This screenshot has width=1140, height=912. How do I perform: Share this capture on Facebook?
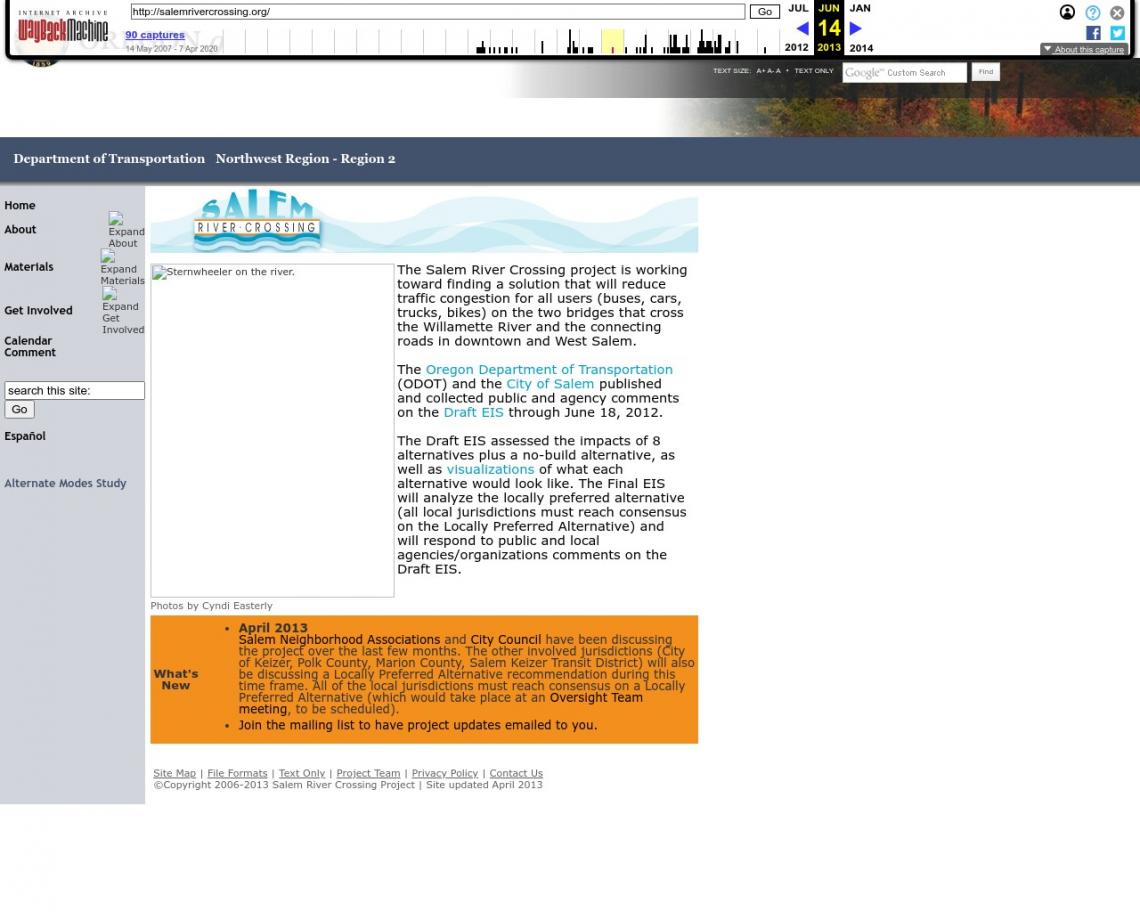tap(1093, 33)
